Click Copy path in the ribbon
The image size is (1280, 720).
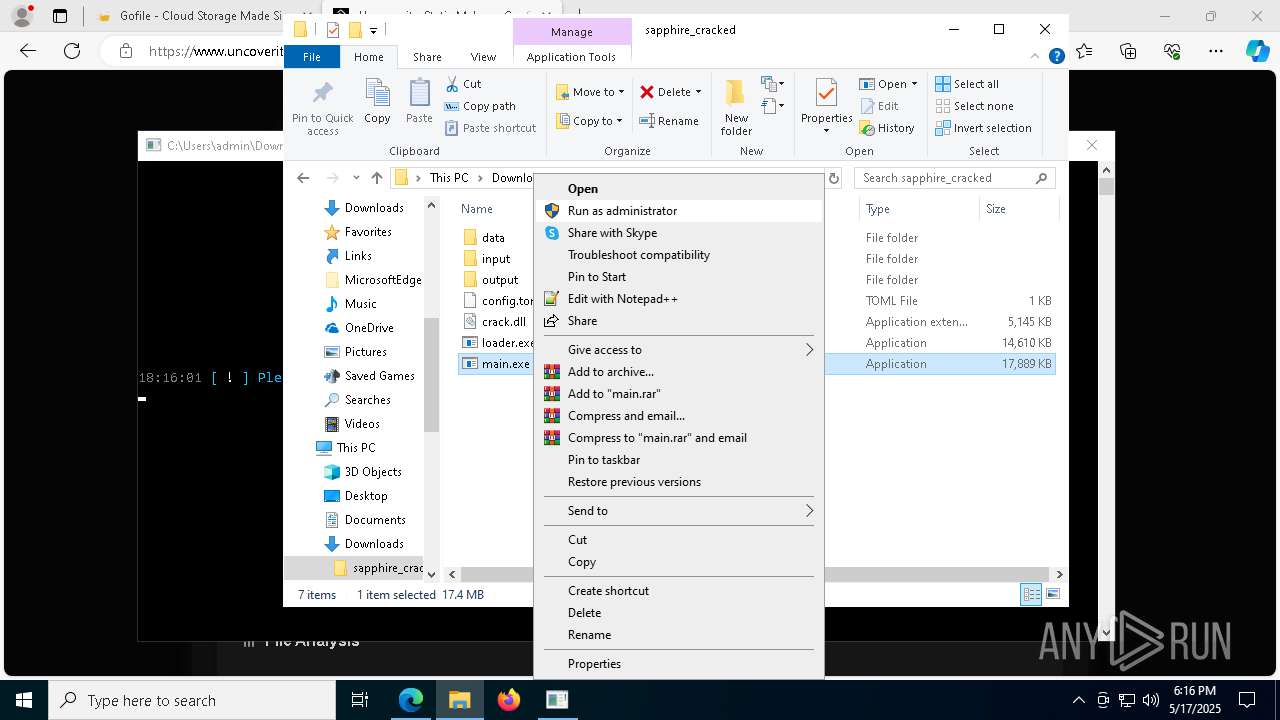pos(480,106)
